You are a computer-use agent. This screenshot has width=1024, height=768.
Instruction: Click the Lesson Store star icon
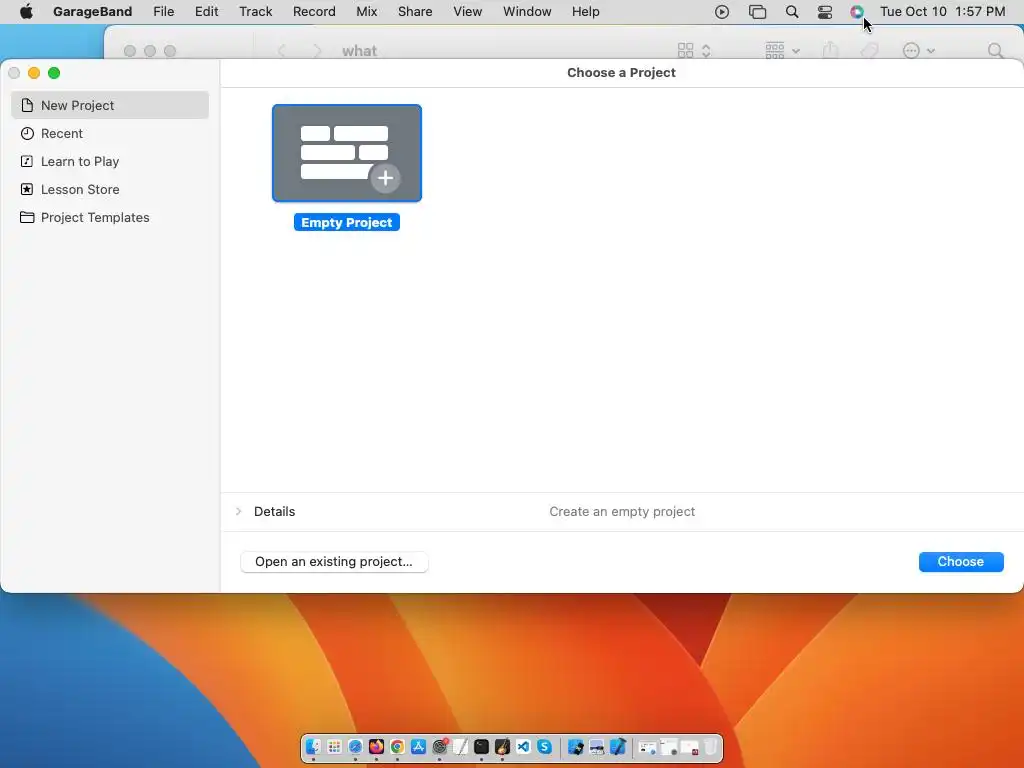[x=27, y=189]
